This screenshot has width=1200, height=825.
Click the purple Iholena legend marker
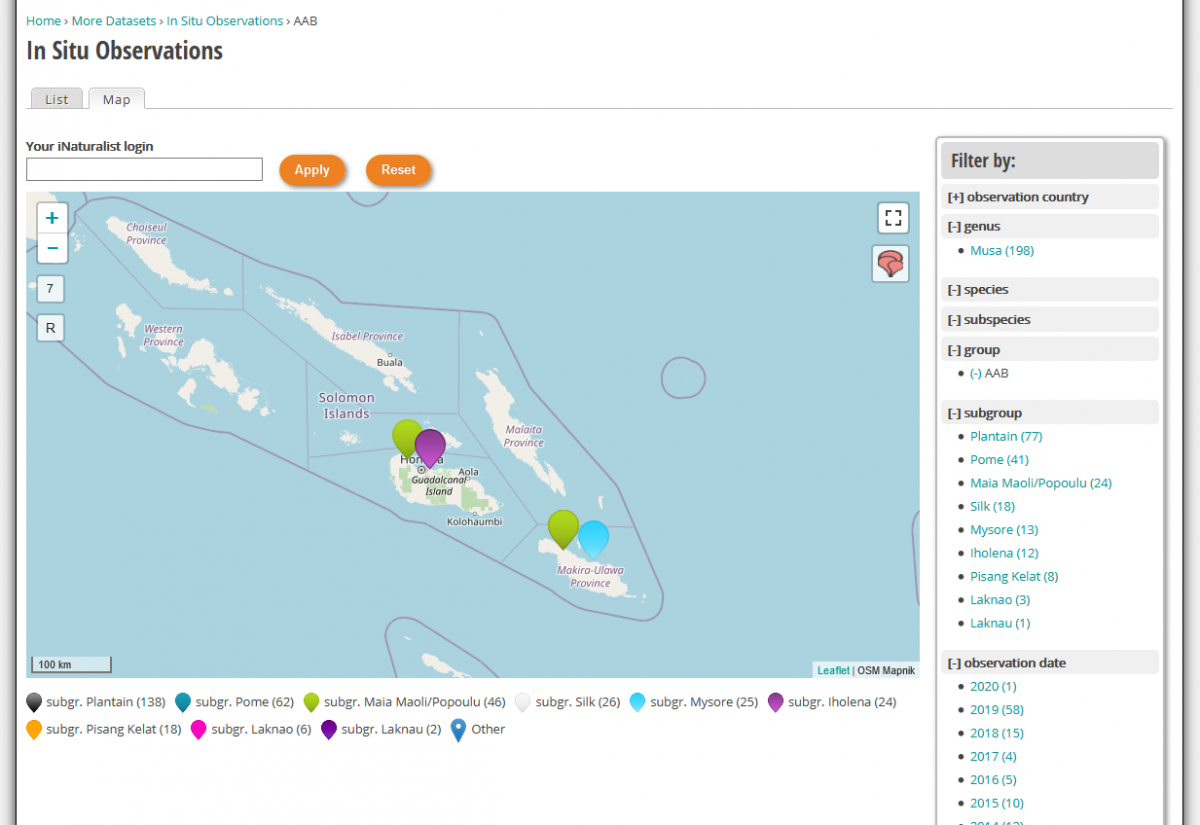pos(776,702)
